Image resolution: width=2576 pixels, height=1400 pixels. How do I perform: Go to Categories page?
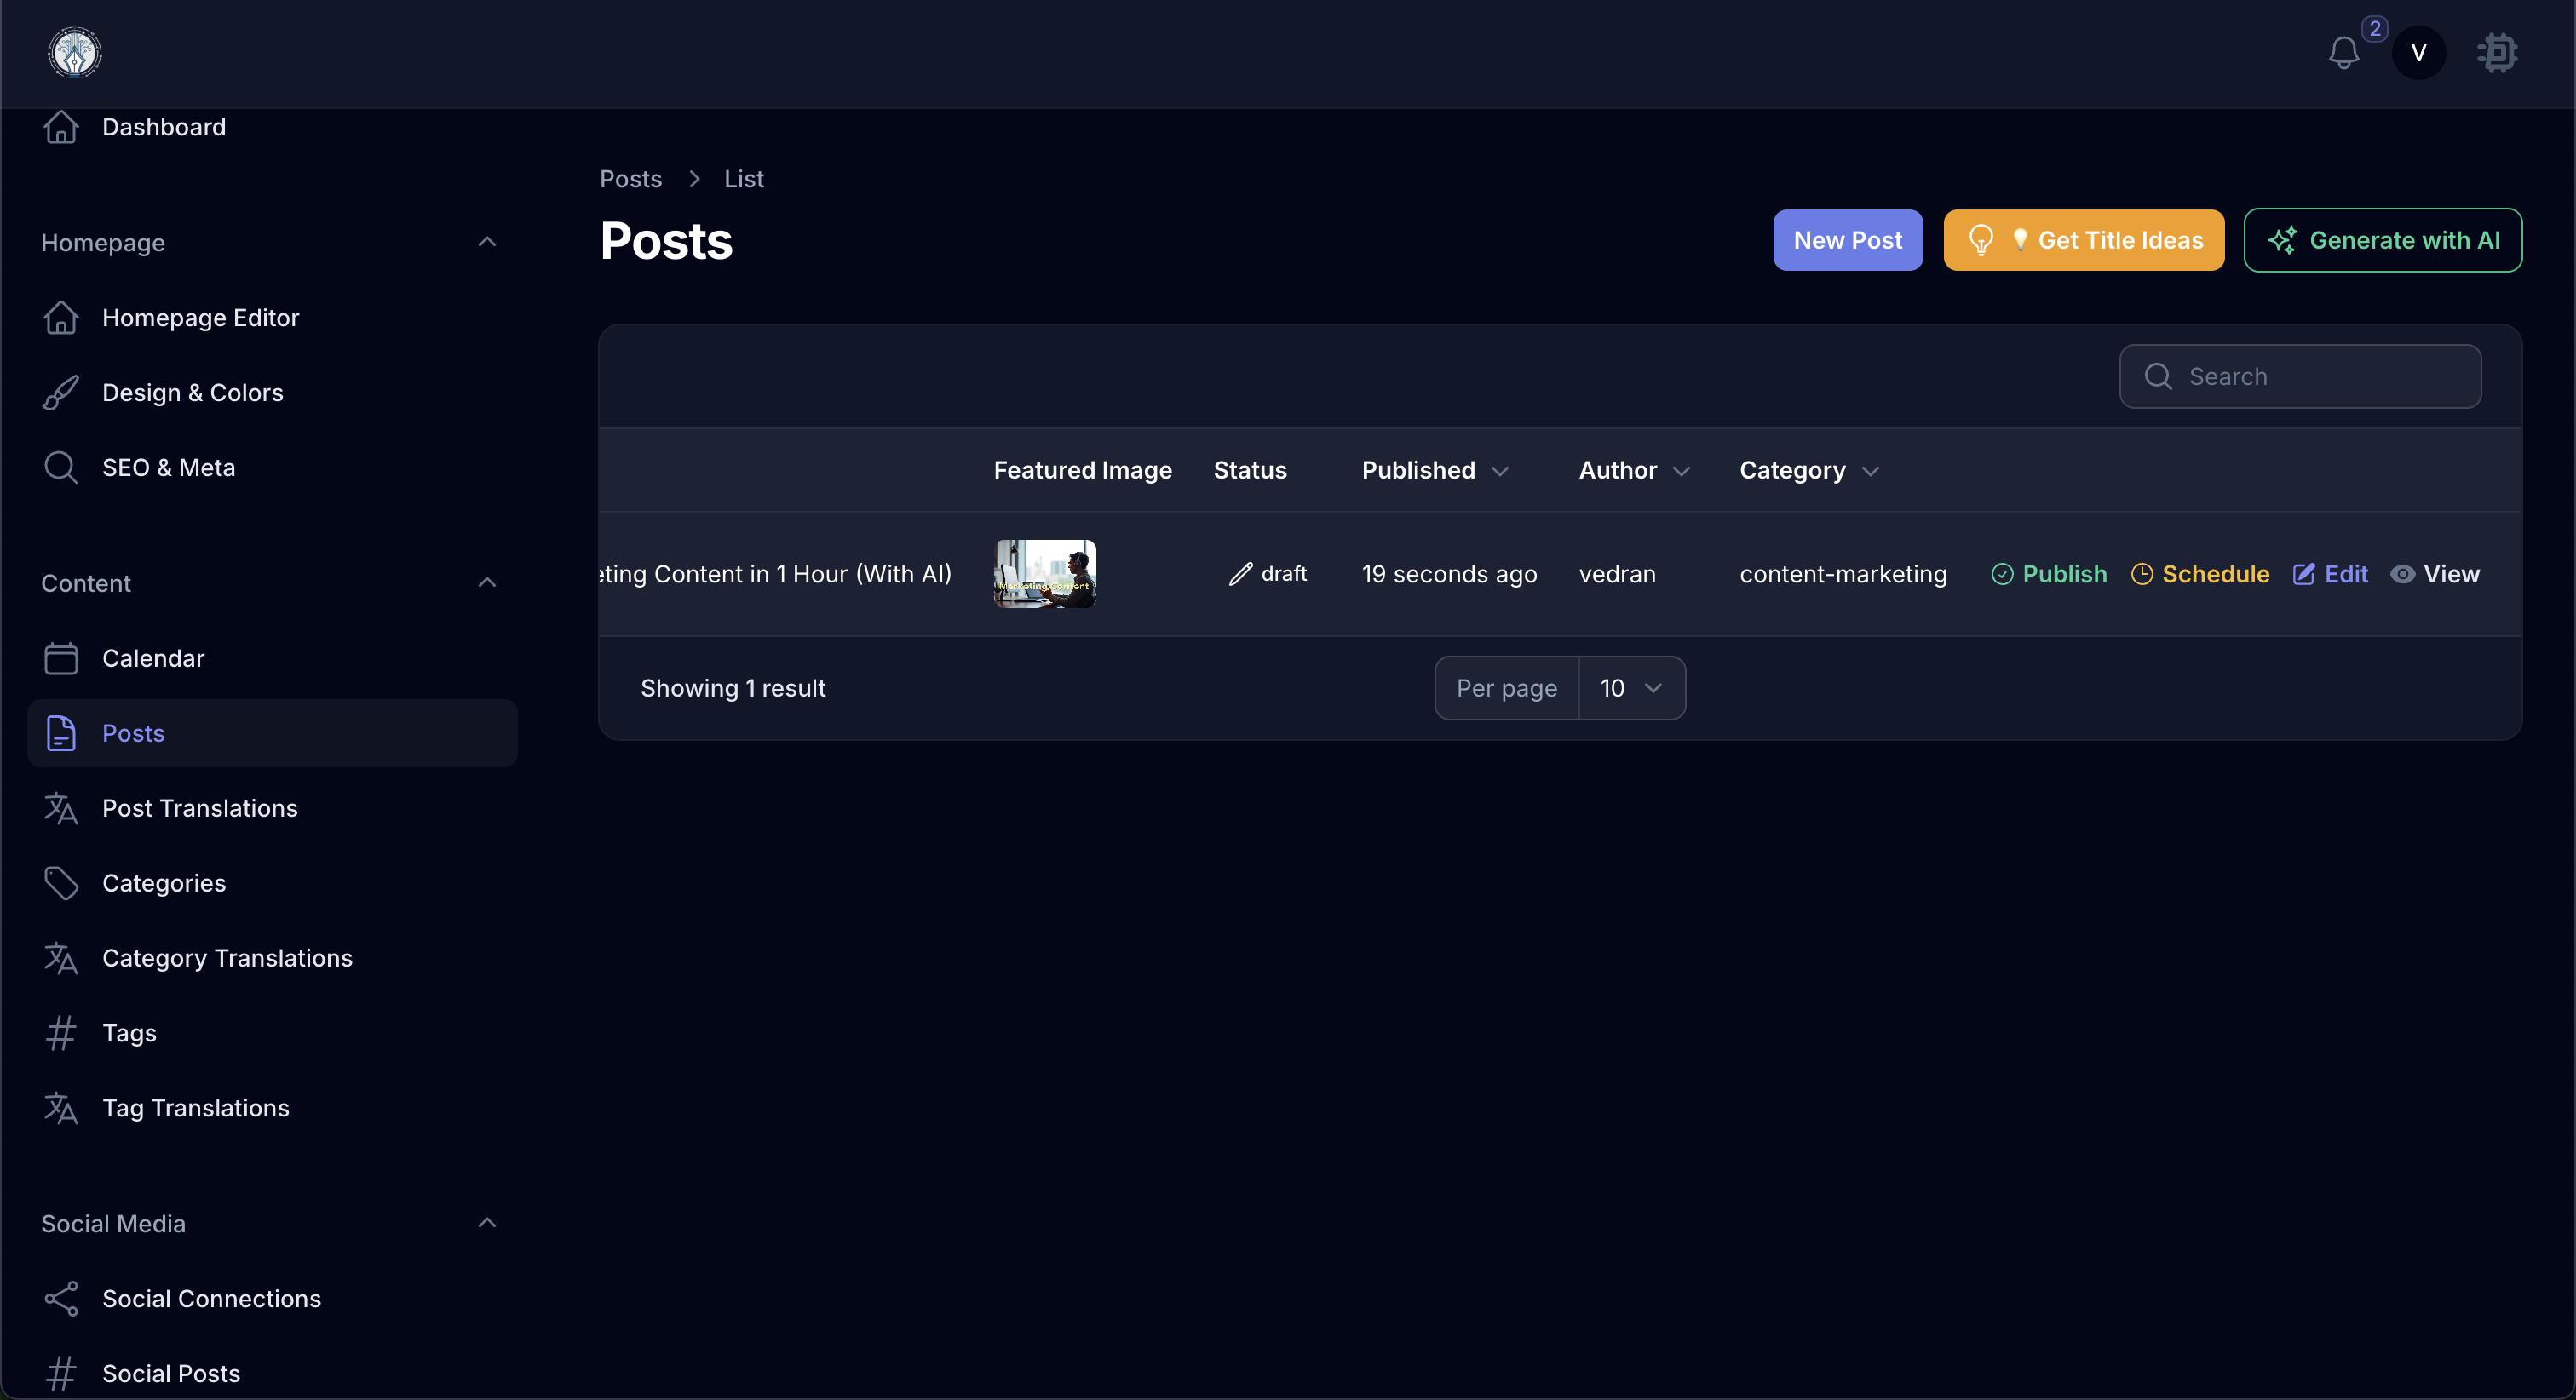272,883
